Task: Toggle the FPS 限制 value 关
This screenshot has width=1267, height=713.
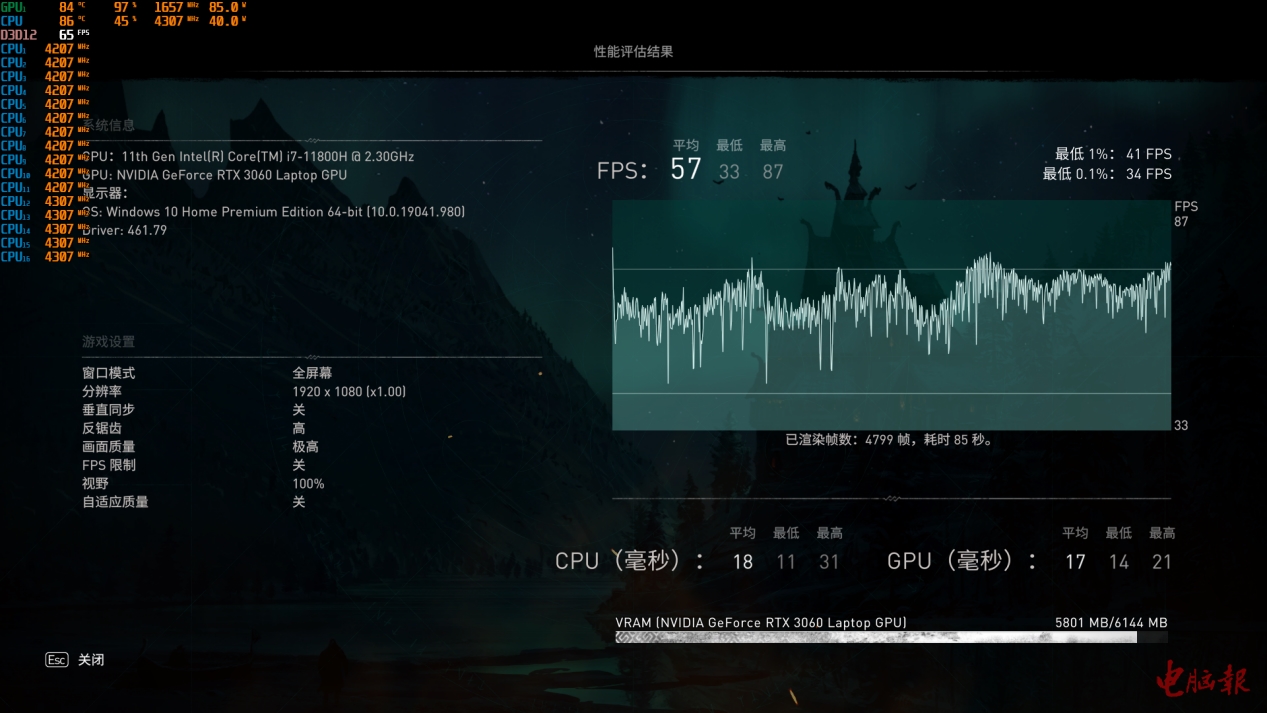Action: click(x=299, y=465)
